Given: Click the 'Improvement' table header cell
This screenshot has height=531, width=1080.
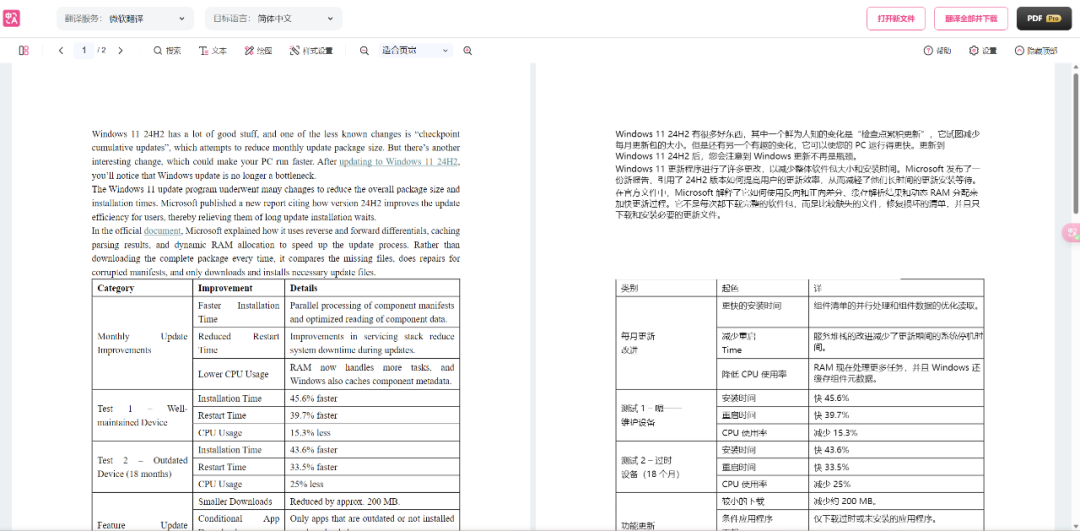Looking at the screenshot, I should [x=238, y=288].
